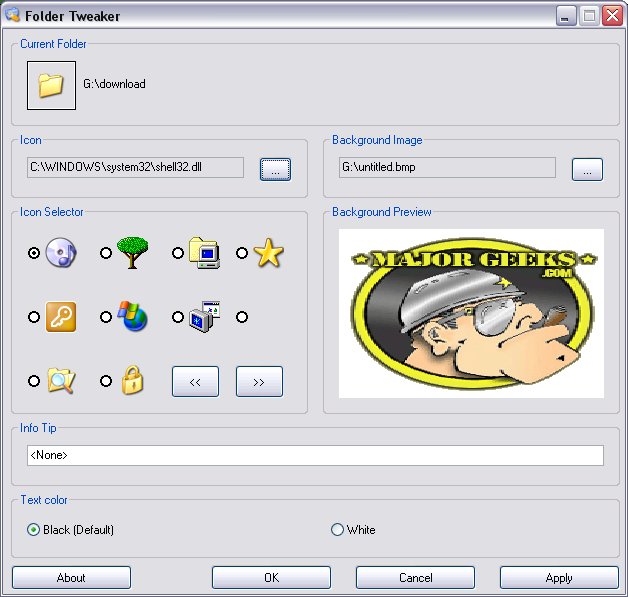Select radio button beside Windows globe icon

click(x=106, y=317)
